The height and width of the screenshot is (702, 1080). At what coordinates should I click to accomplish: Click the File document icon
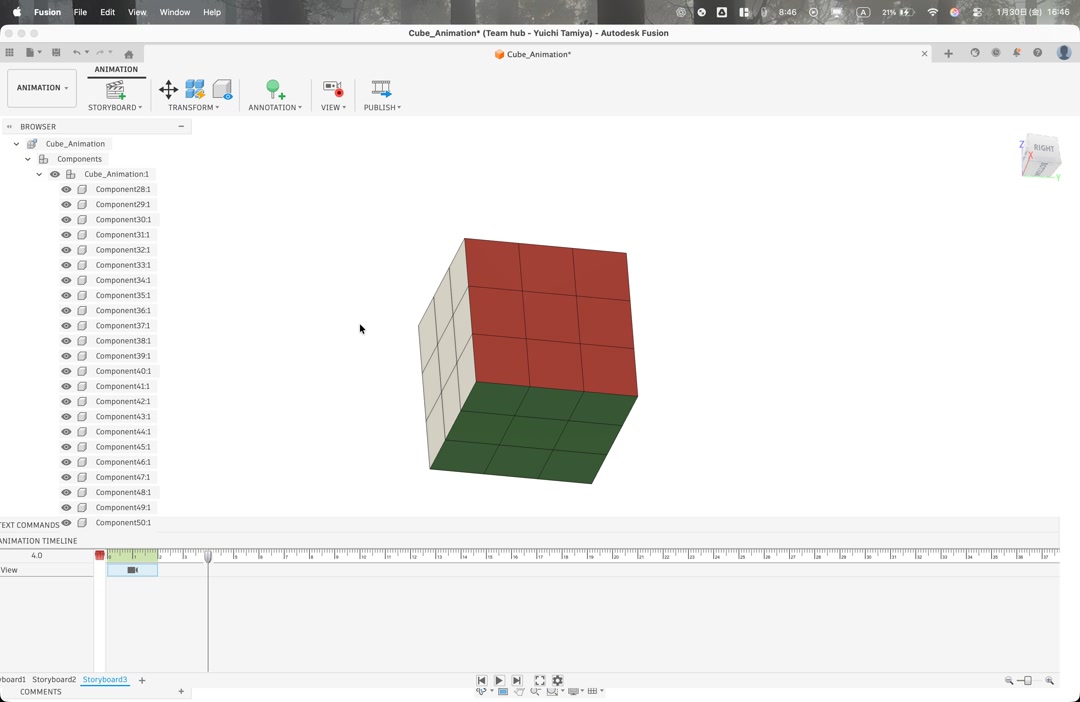click(x=30, y=52)
